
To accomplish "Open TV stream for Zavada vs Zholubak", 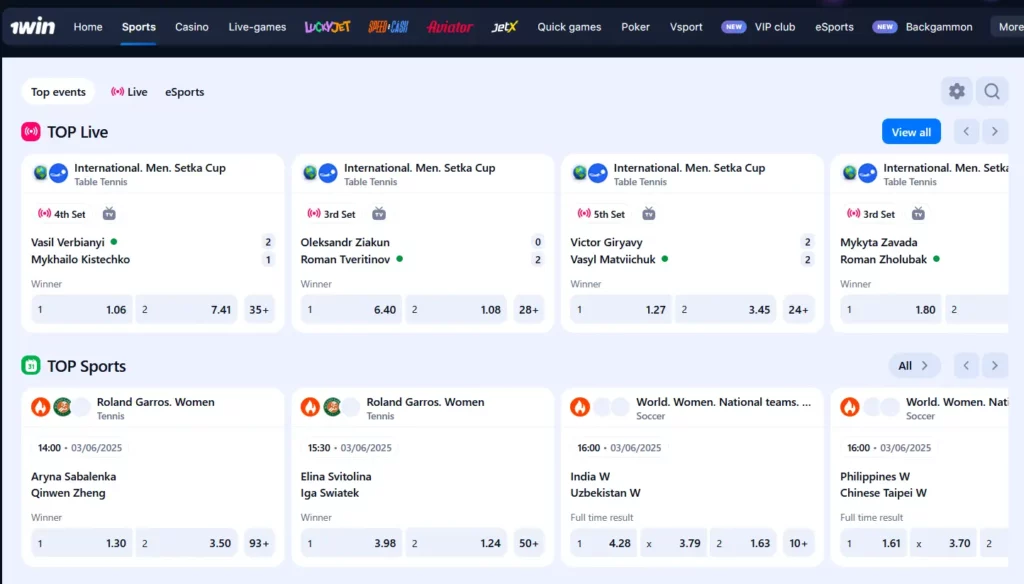I will pyautogui.click(x=918, y=214).
